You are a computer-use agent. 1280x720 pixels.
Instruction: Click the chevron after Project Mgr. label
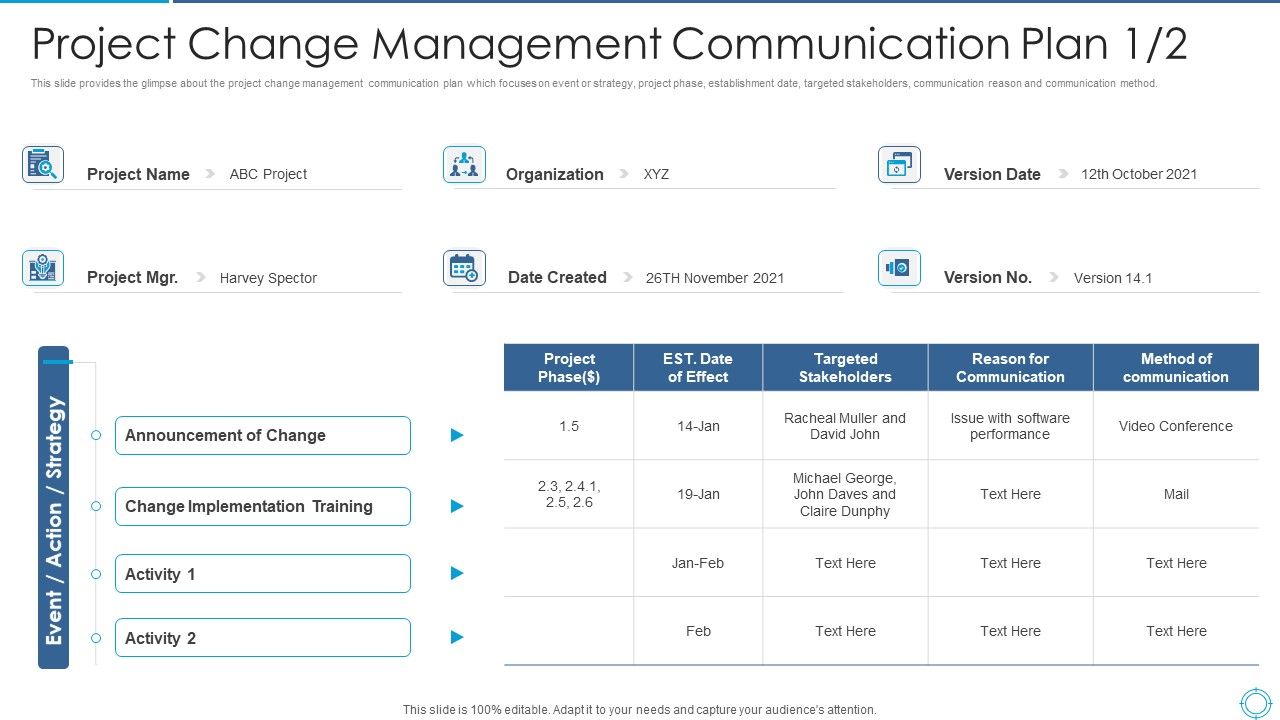coord(201,277)
